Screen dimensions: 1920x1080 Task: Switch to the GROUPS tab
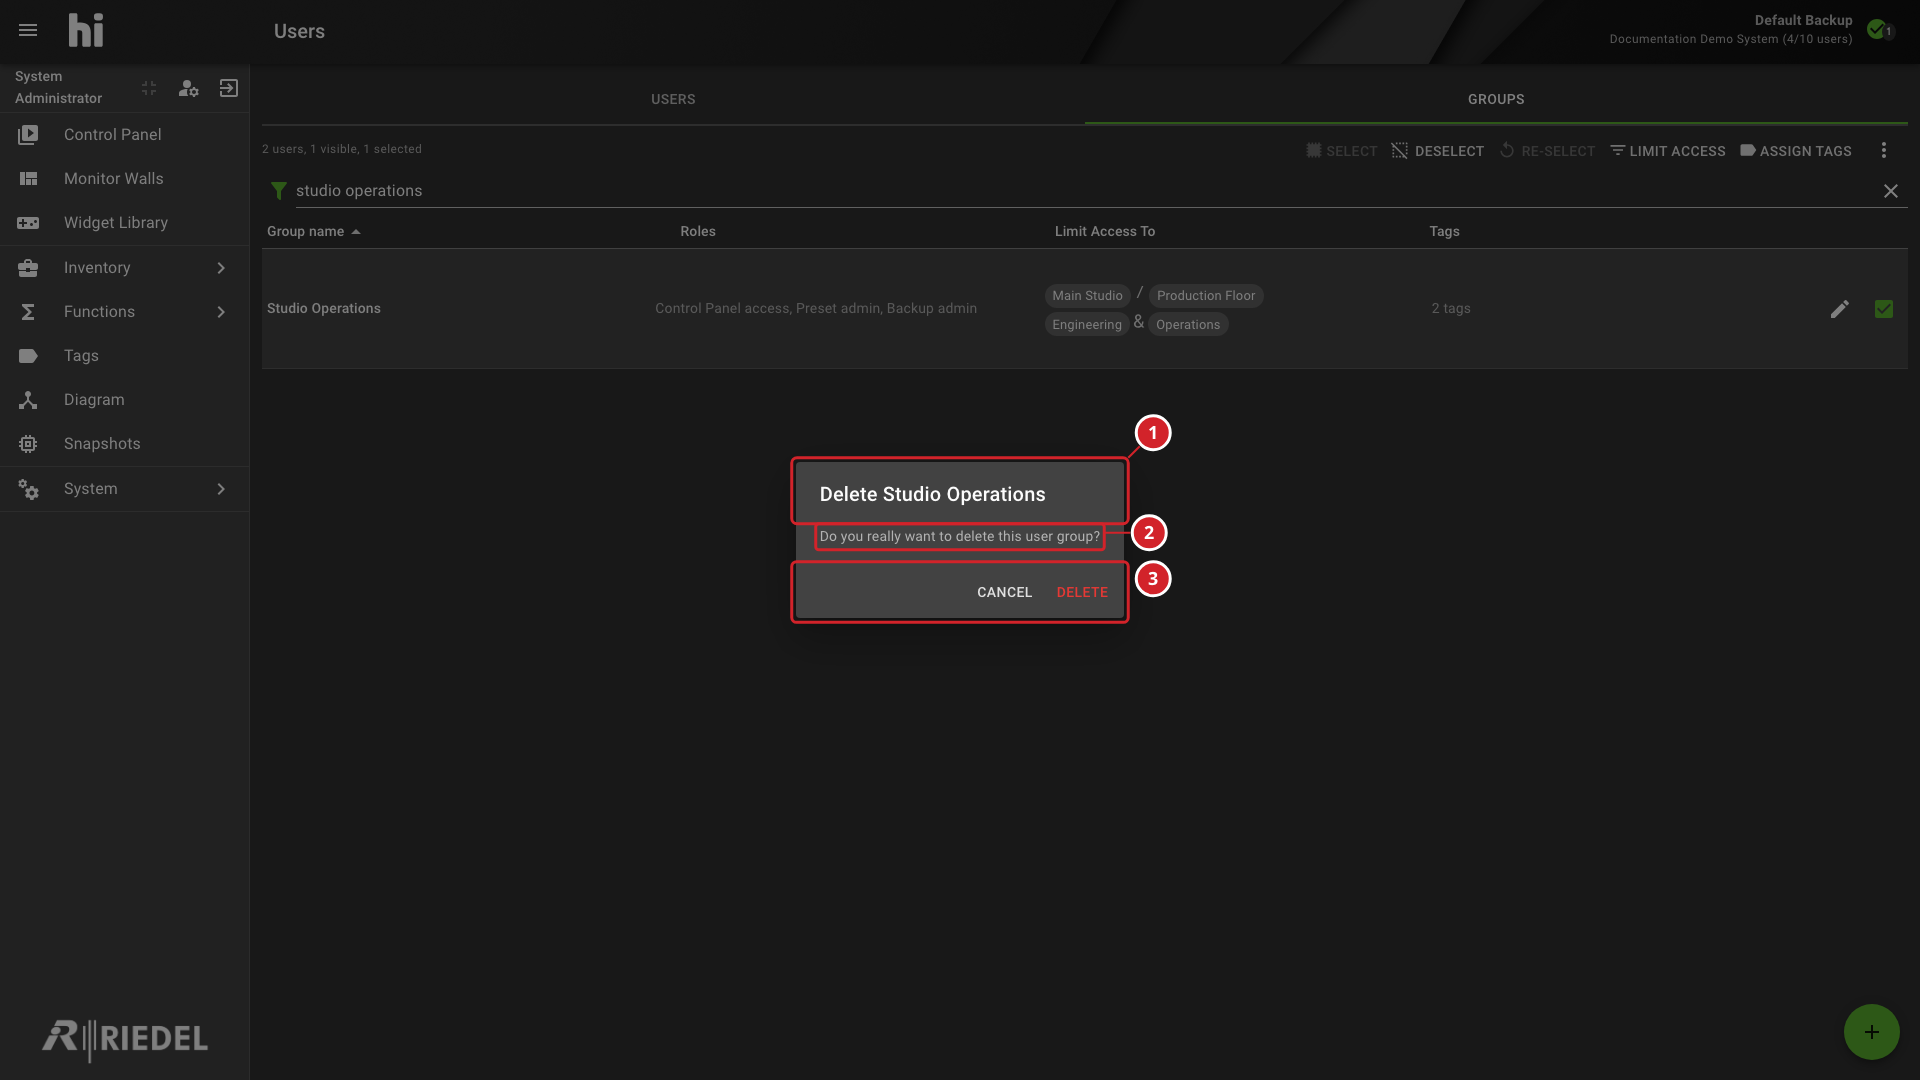click(1496, 99)
